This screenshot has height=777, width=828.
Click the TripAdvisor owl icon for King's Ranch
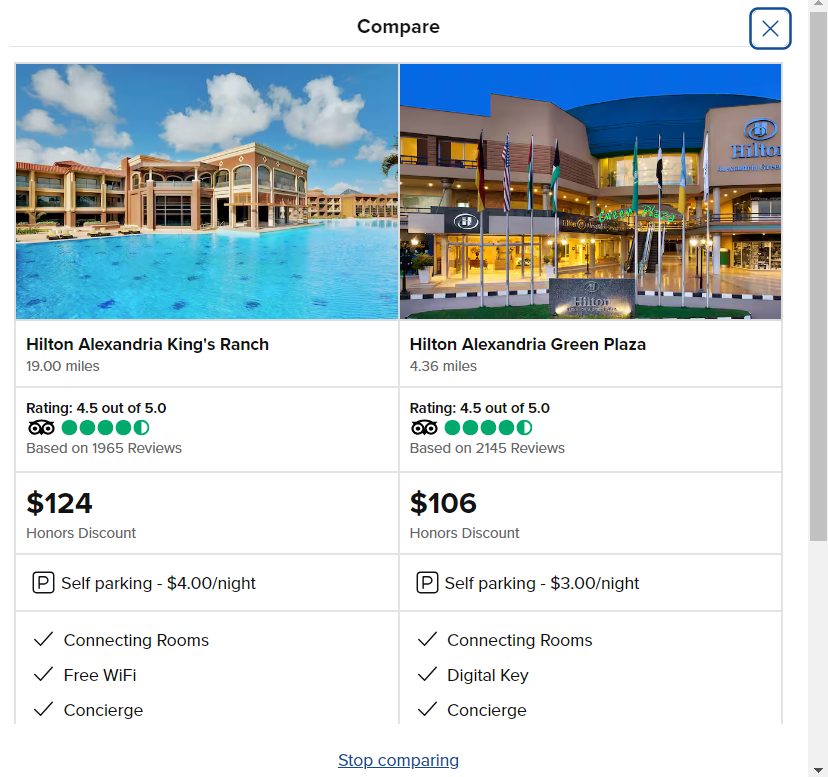tap(41, 427)
